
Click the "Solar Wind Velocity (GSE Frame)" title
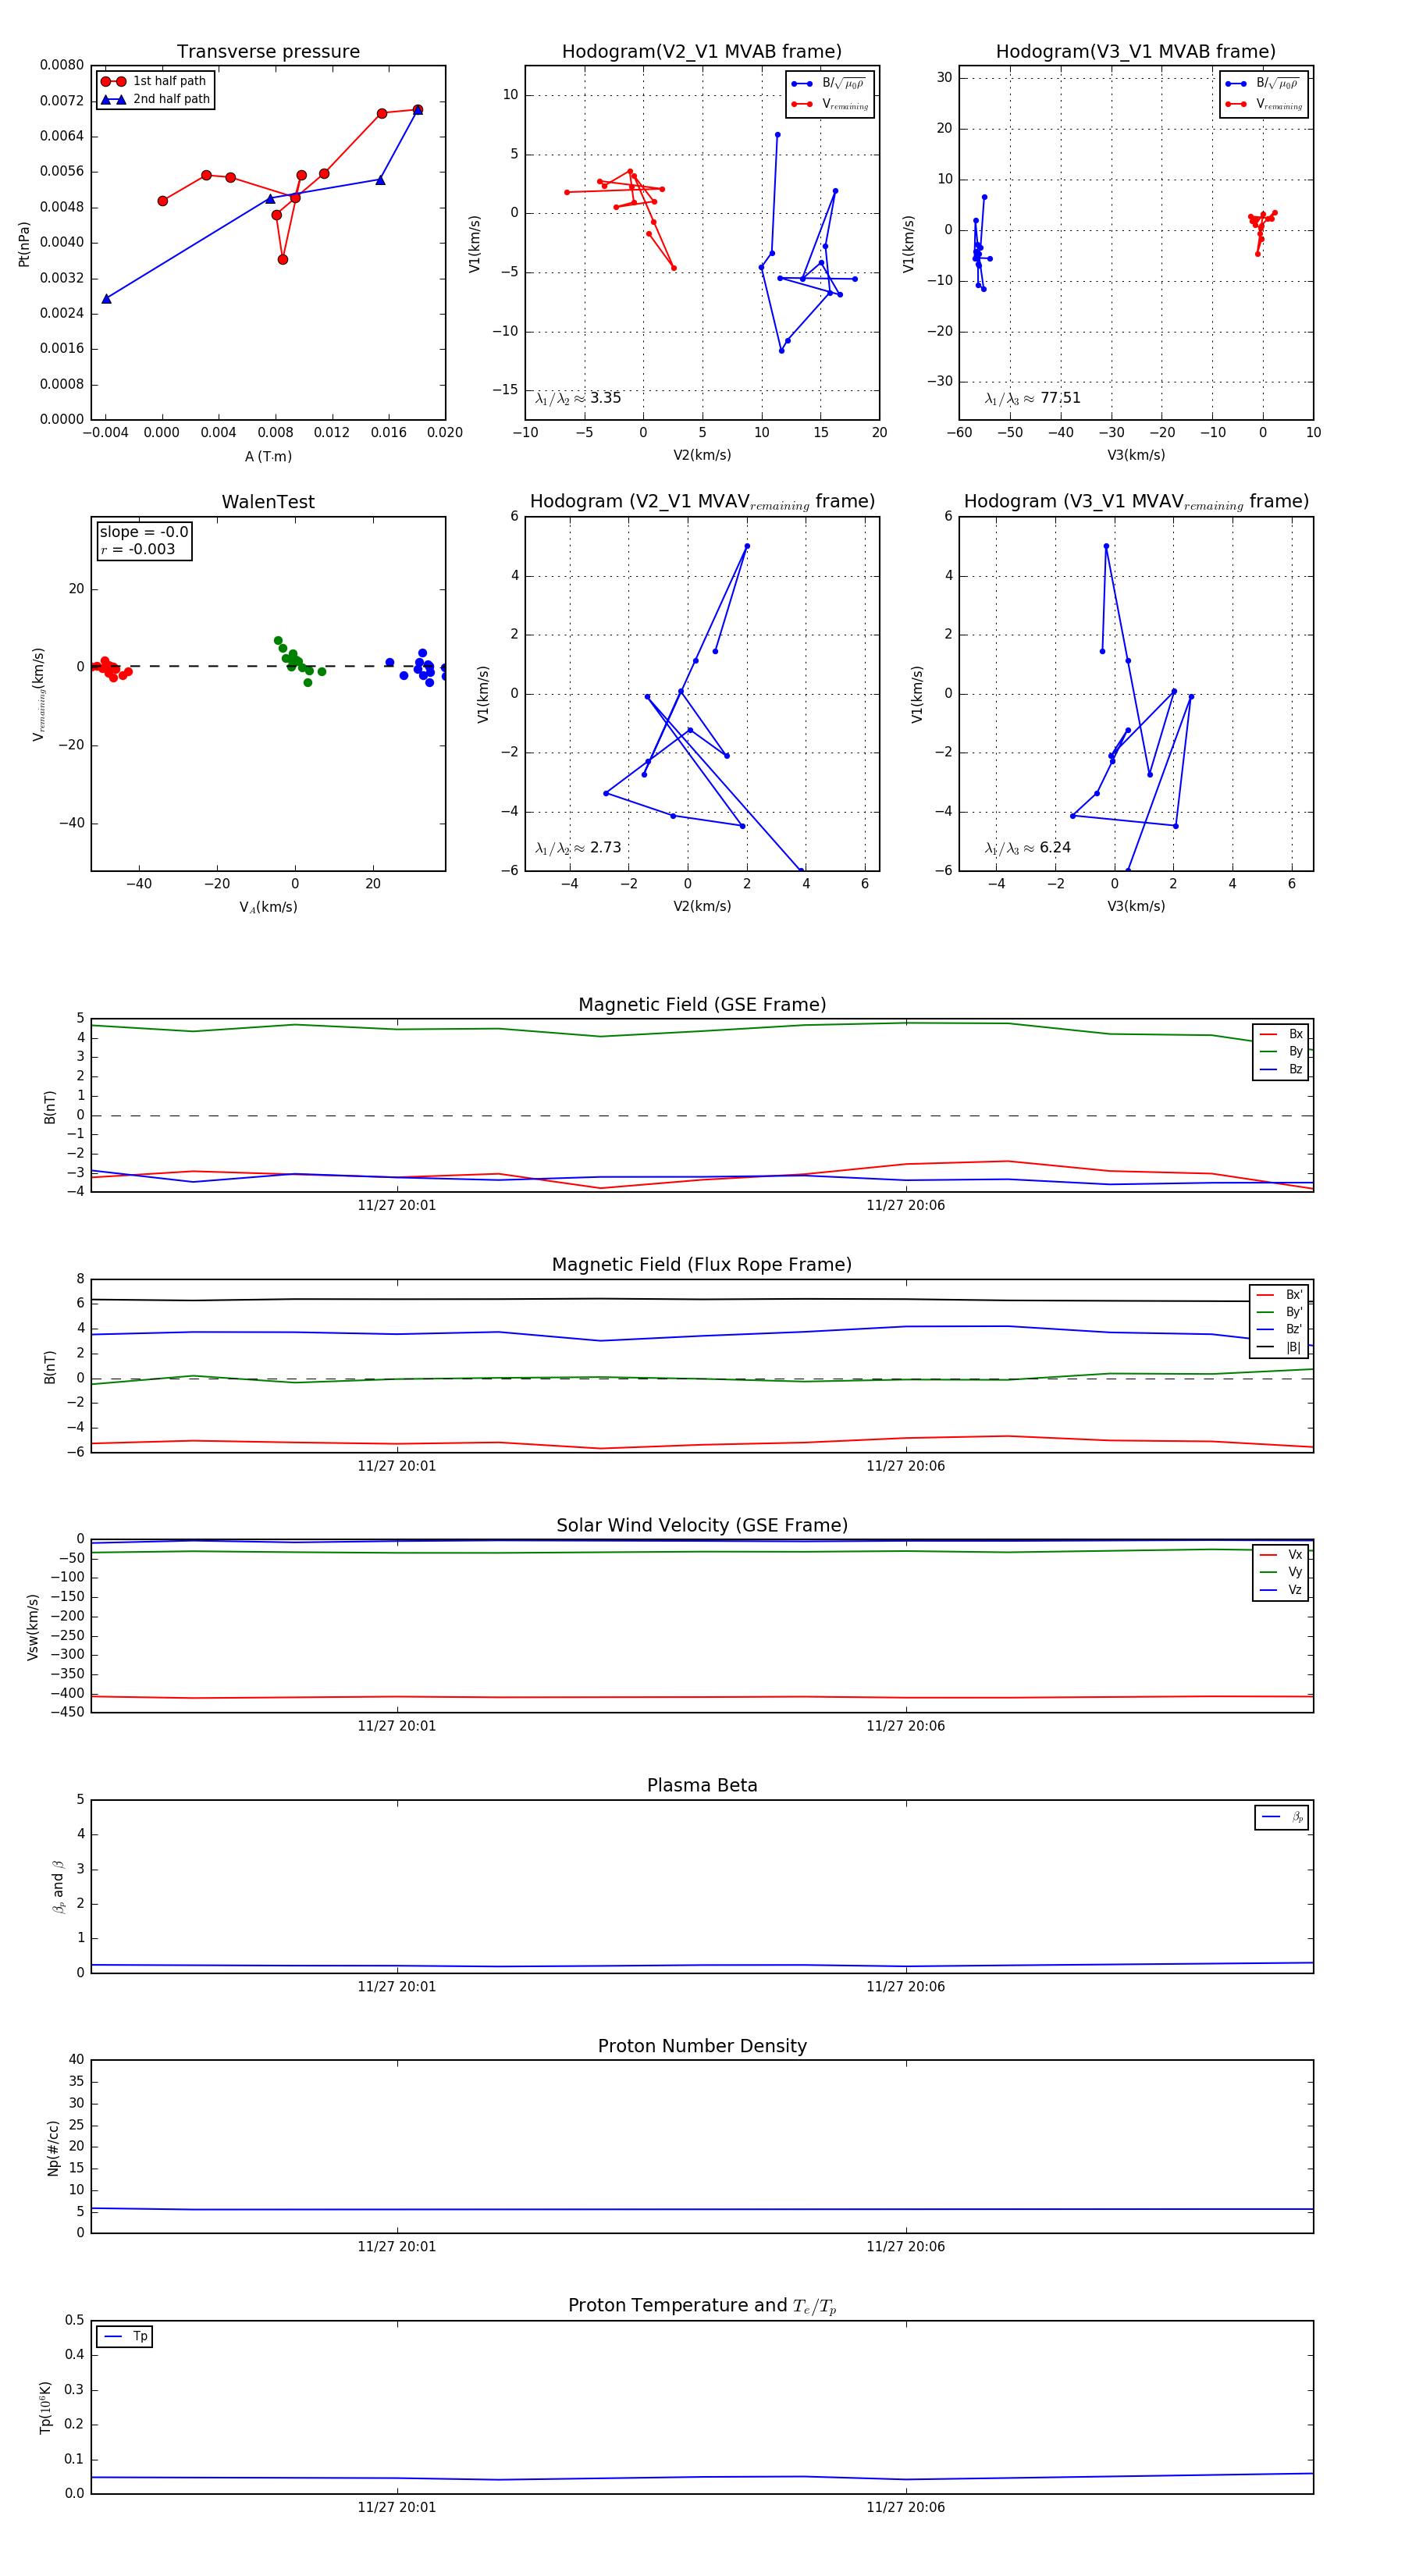coord(702,1525)
